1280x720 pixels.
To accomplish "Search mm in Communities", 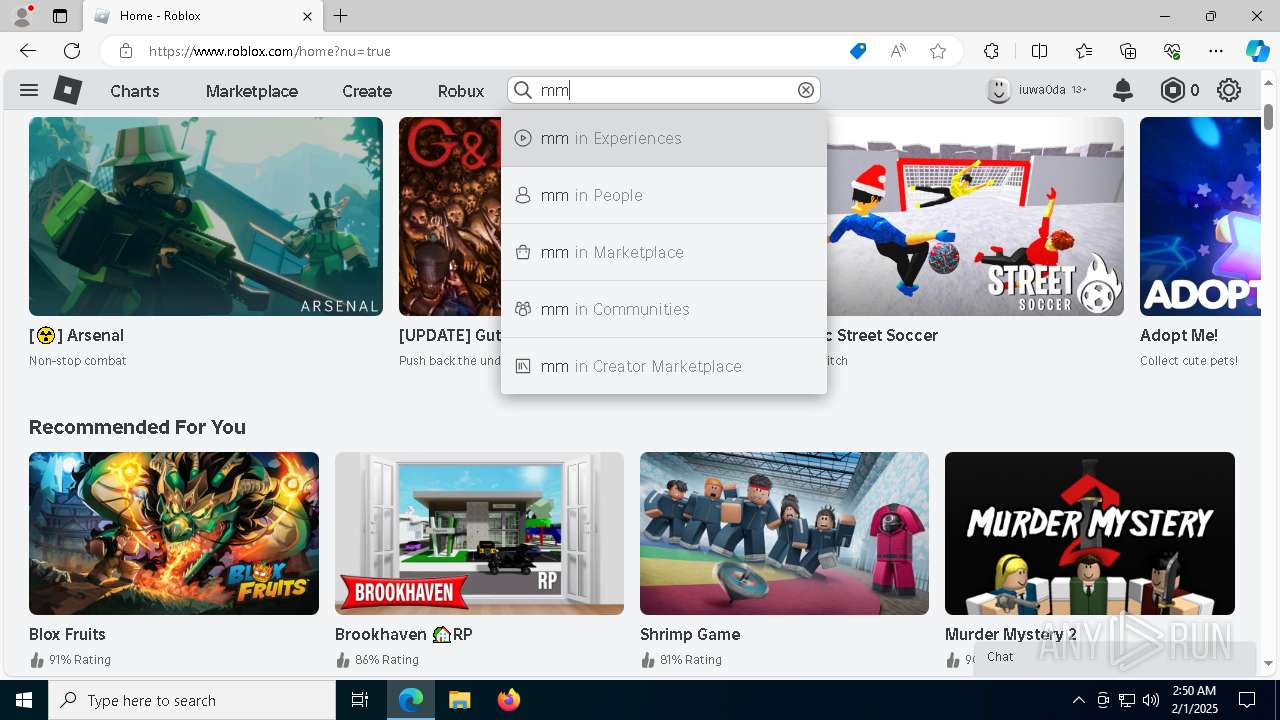I will pos(664,309).
